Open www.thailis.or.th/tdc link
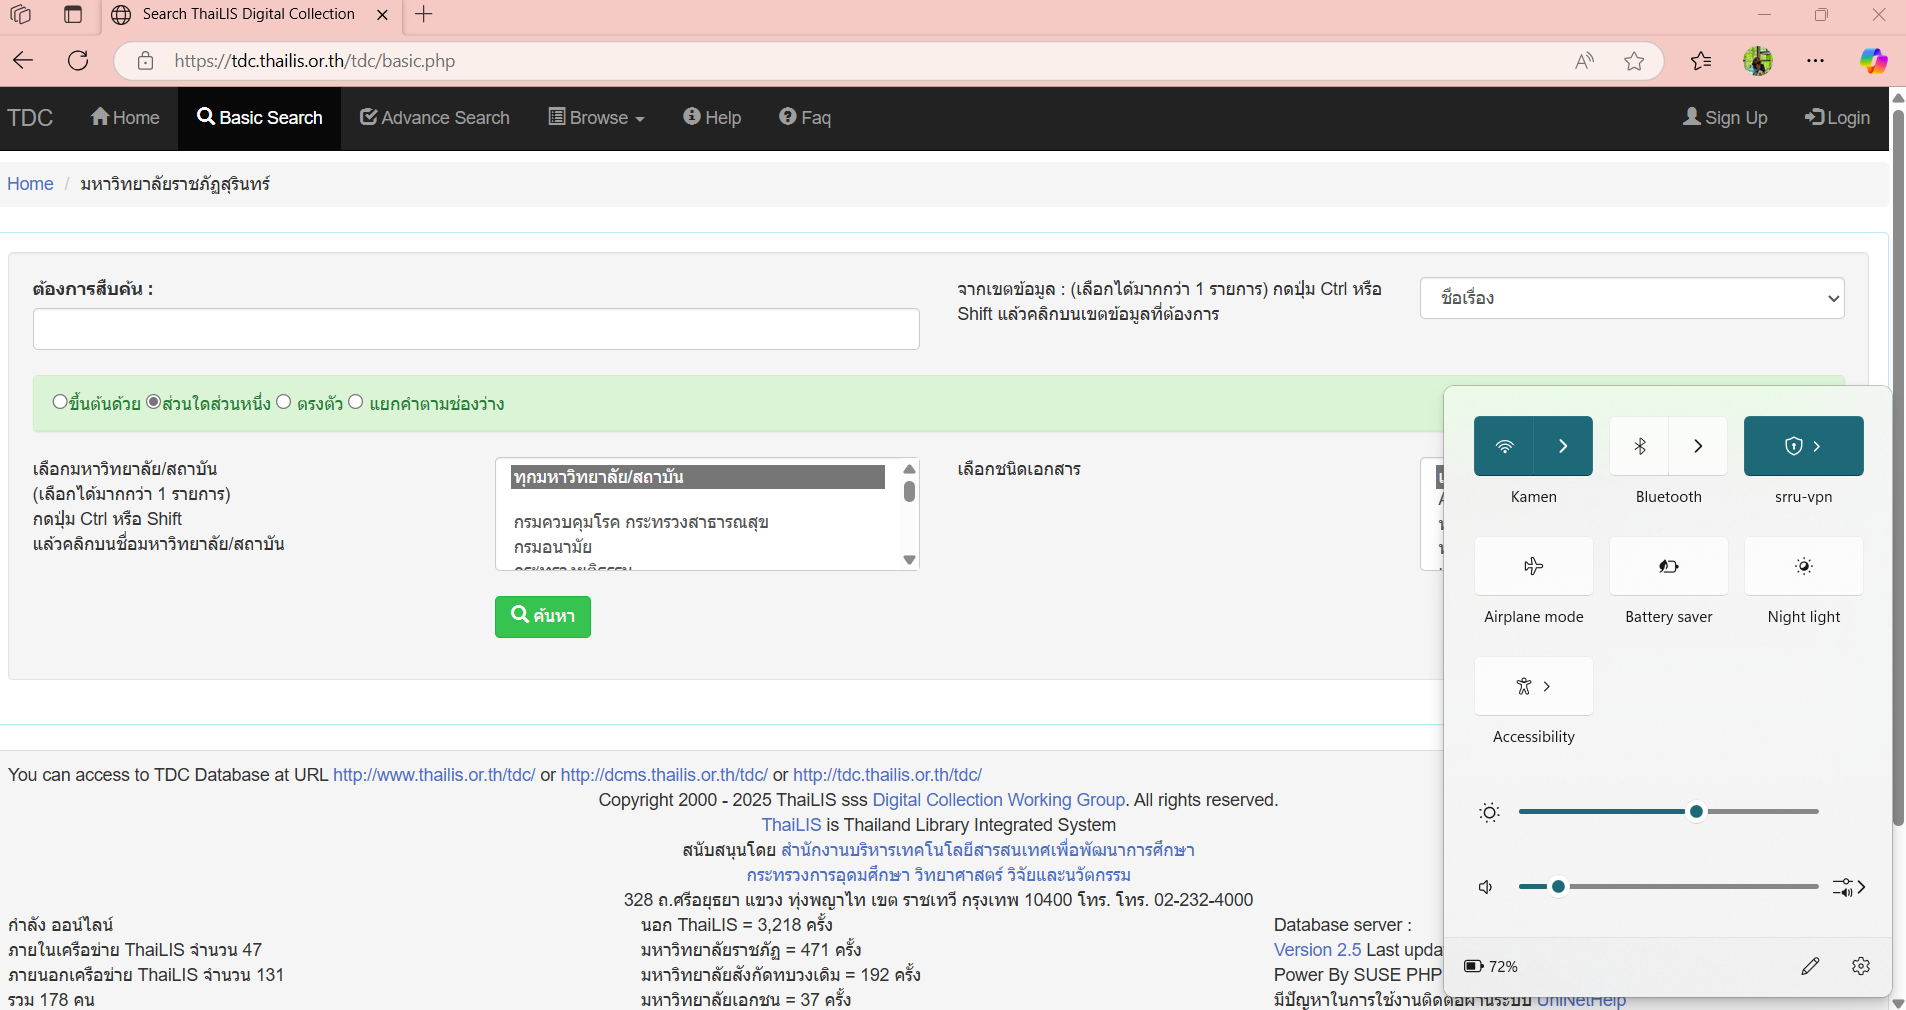 pos(434,775)
